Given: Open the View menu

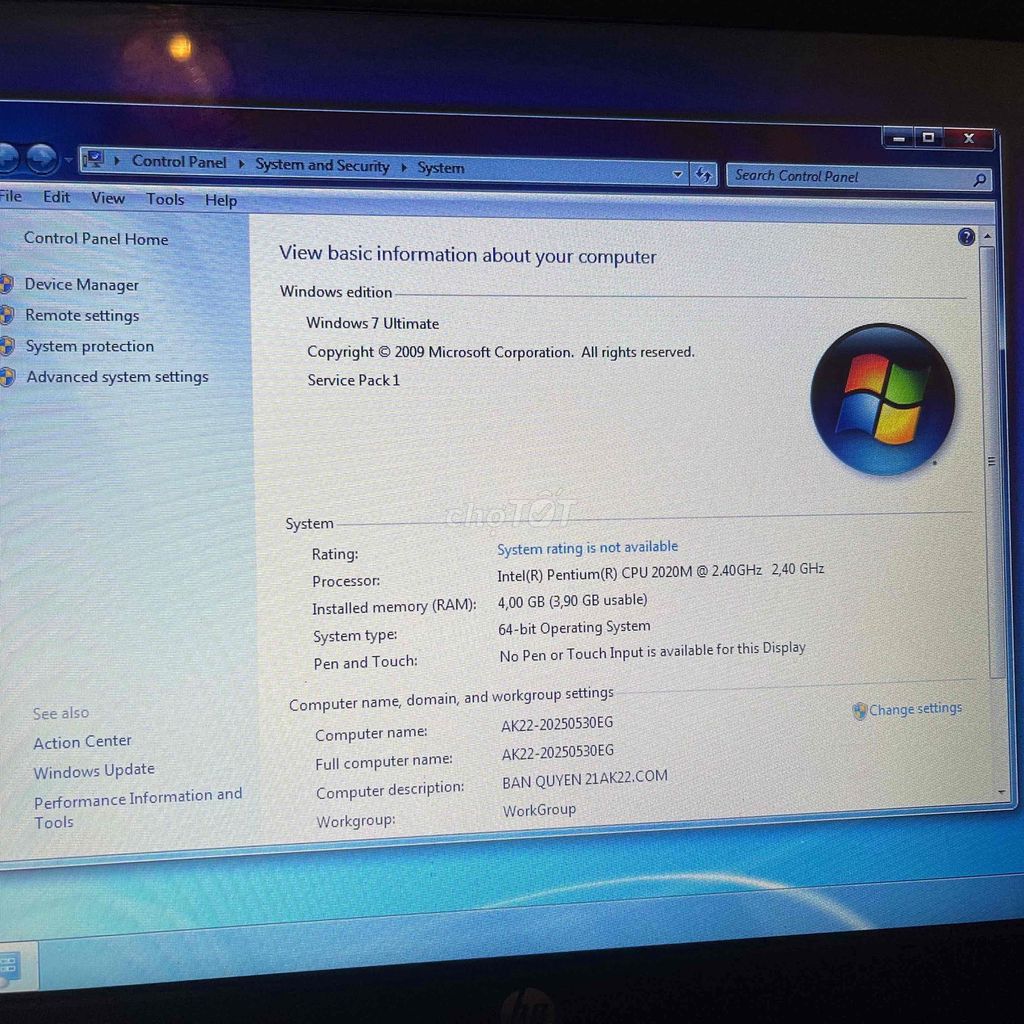Looking at the screenshot, I should pos(108,198).
